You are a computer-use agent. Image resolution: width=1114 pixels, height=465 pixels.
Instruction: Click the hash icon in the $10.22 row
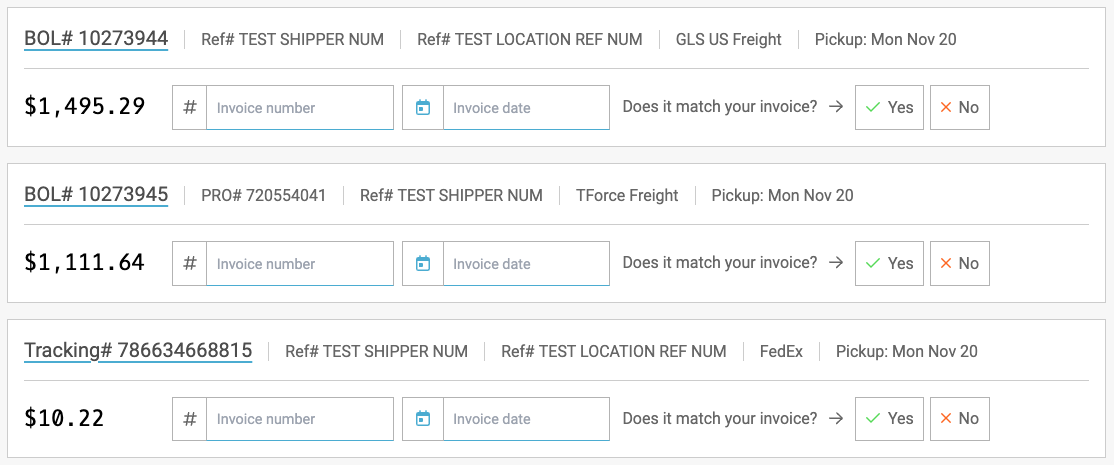pyautogui.click(x=190, y=419)
